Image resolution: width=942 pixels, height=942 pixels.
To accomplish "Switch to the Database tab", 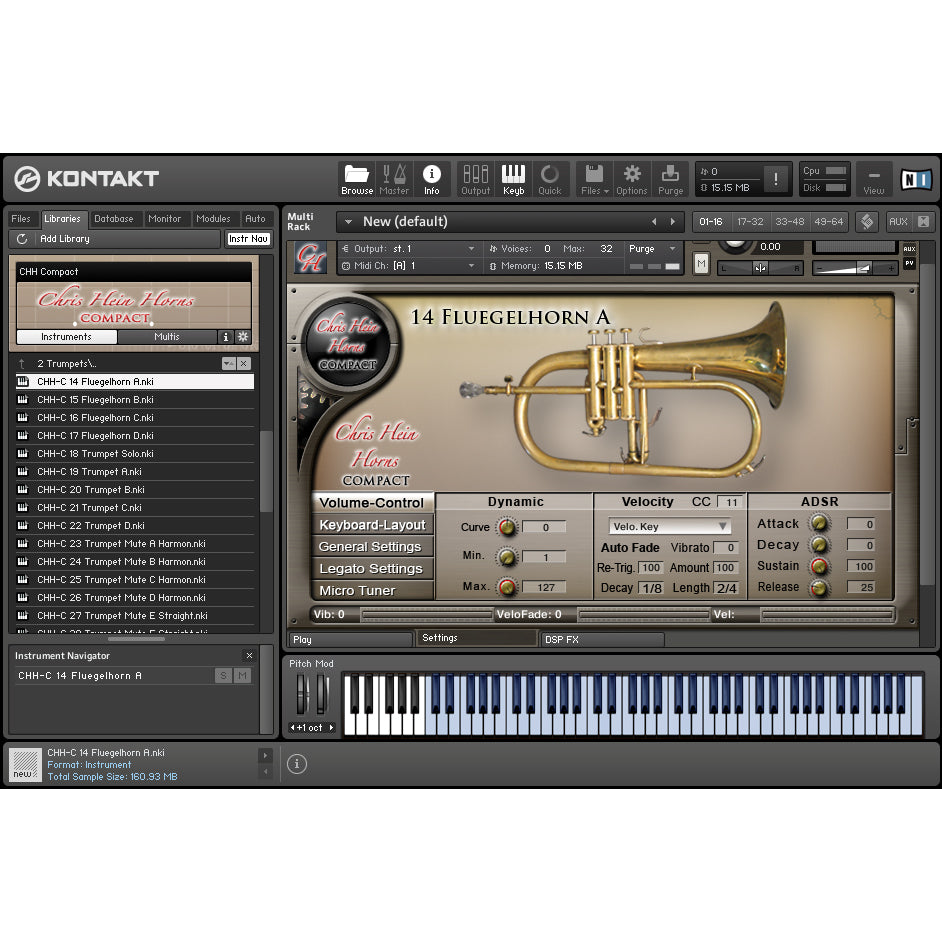I will 114,218.
